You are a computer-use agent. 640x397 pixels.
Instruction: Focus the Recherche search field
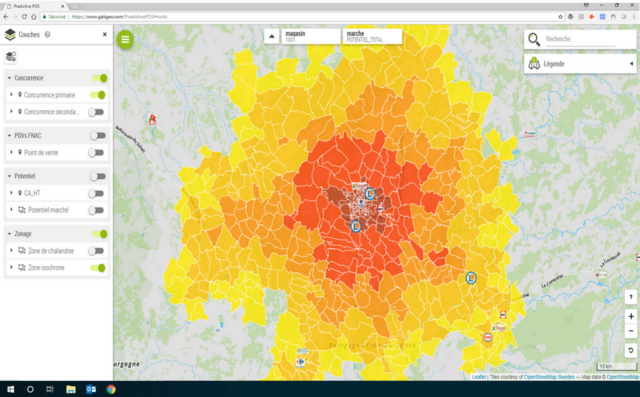(x=580, y=39)
